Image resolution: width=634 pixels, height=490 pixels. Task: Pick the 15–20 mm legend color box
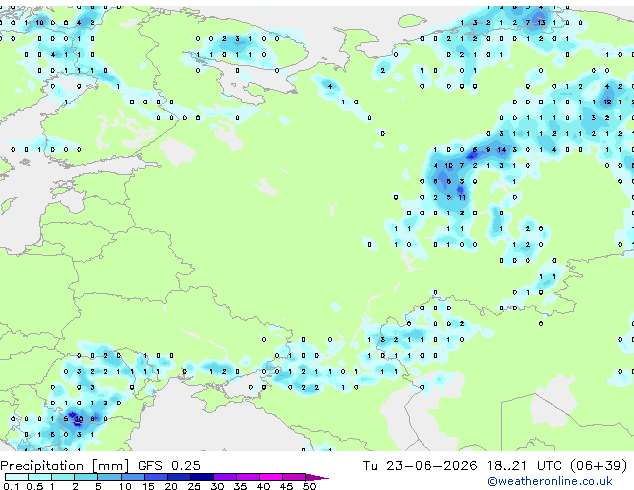click(x=156, y=477)
